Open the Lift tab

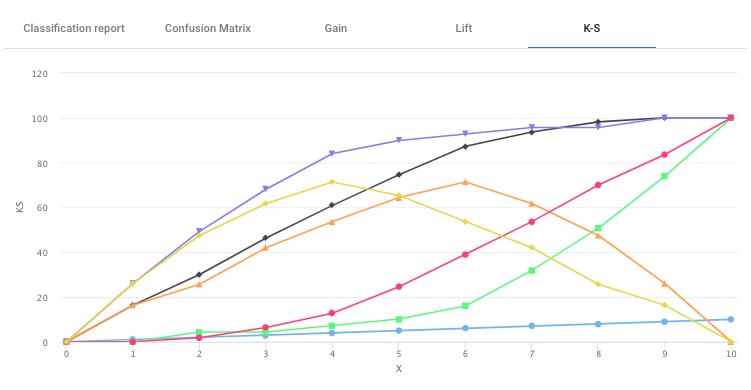pyautogui.click(x=464, y=28)
